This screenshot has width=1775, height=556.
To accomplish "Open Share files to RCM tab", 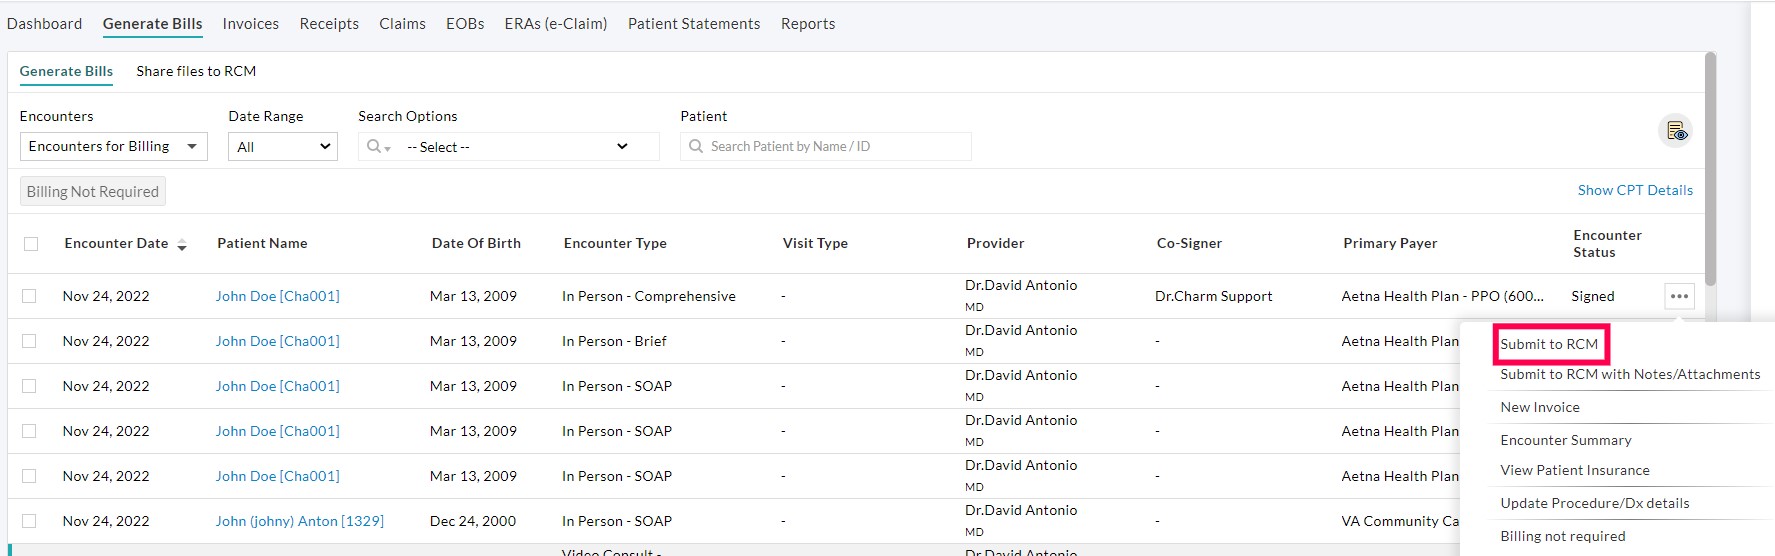I will point(196,71).
